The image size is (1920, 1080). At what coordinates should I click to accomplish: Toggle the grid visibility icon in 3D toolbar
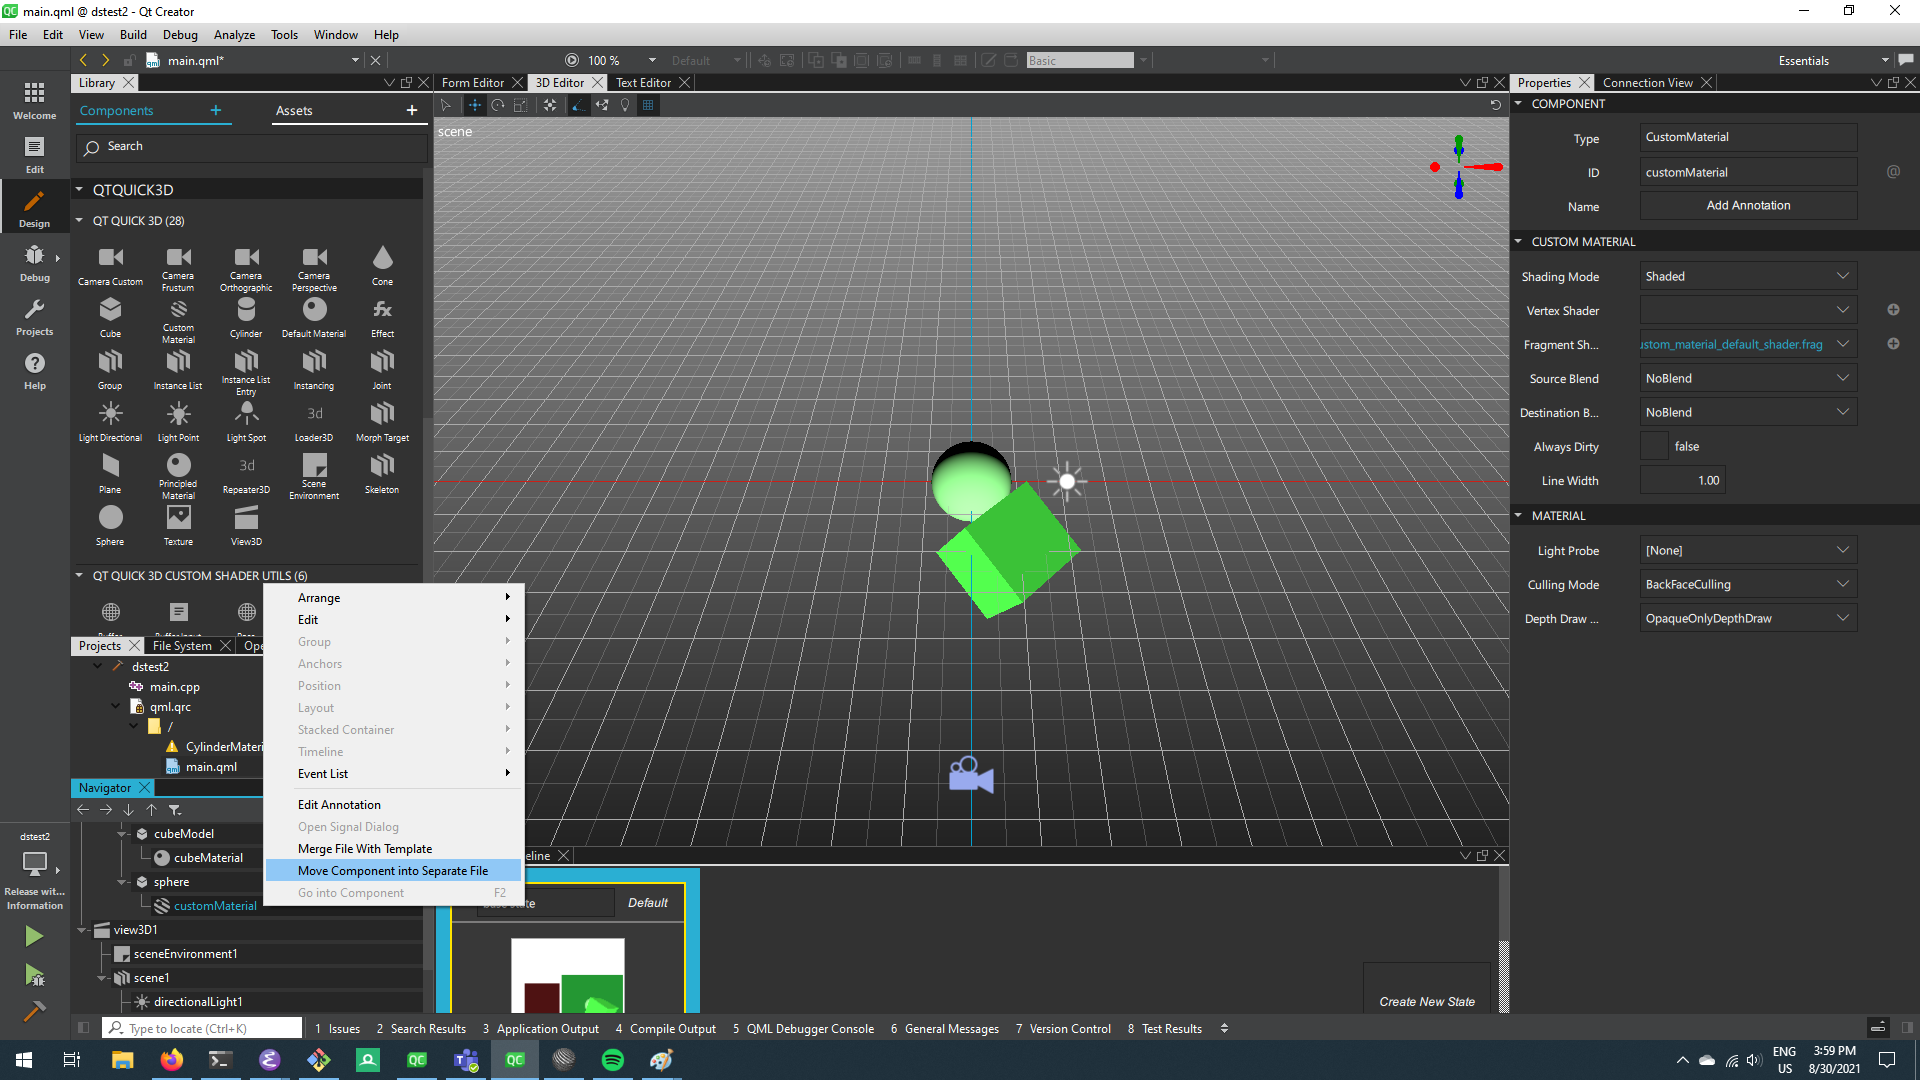click(x=648, y=105)
